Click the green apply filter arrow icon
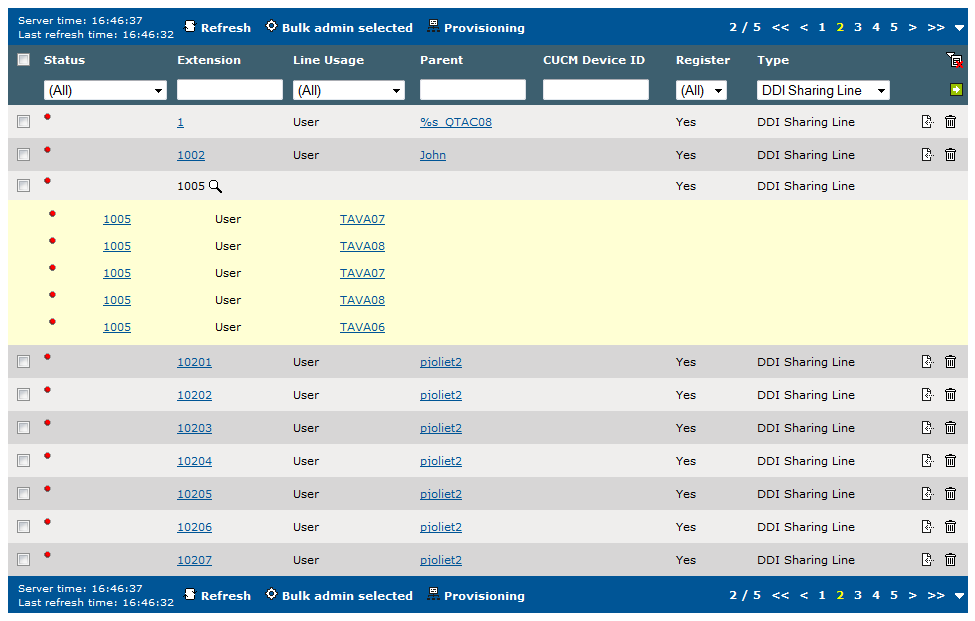Viewport: 975px width, 621px height. coord(956,90)
